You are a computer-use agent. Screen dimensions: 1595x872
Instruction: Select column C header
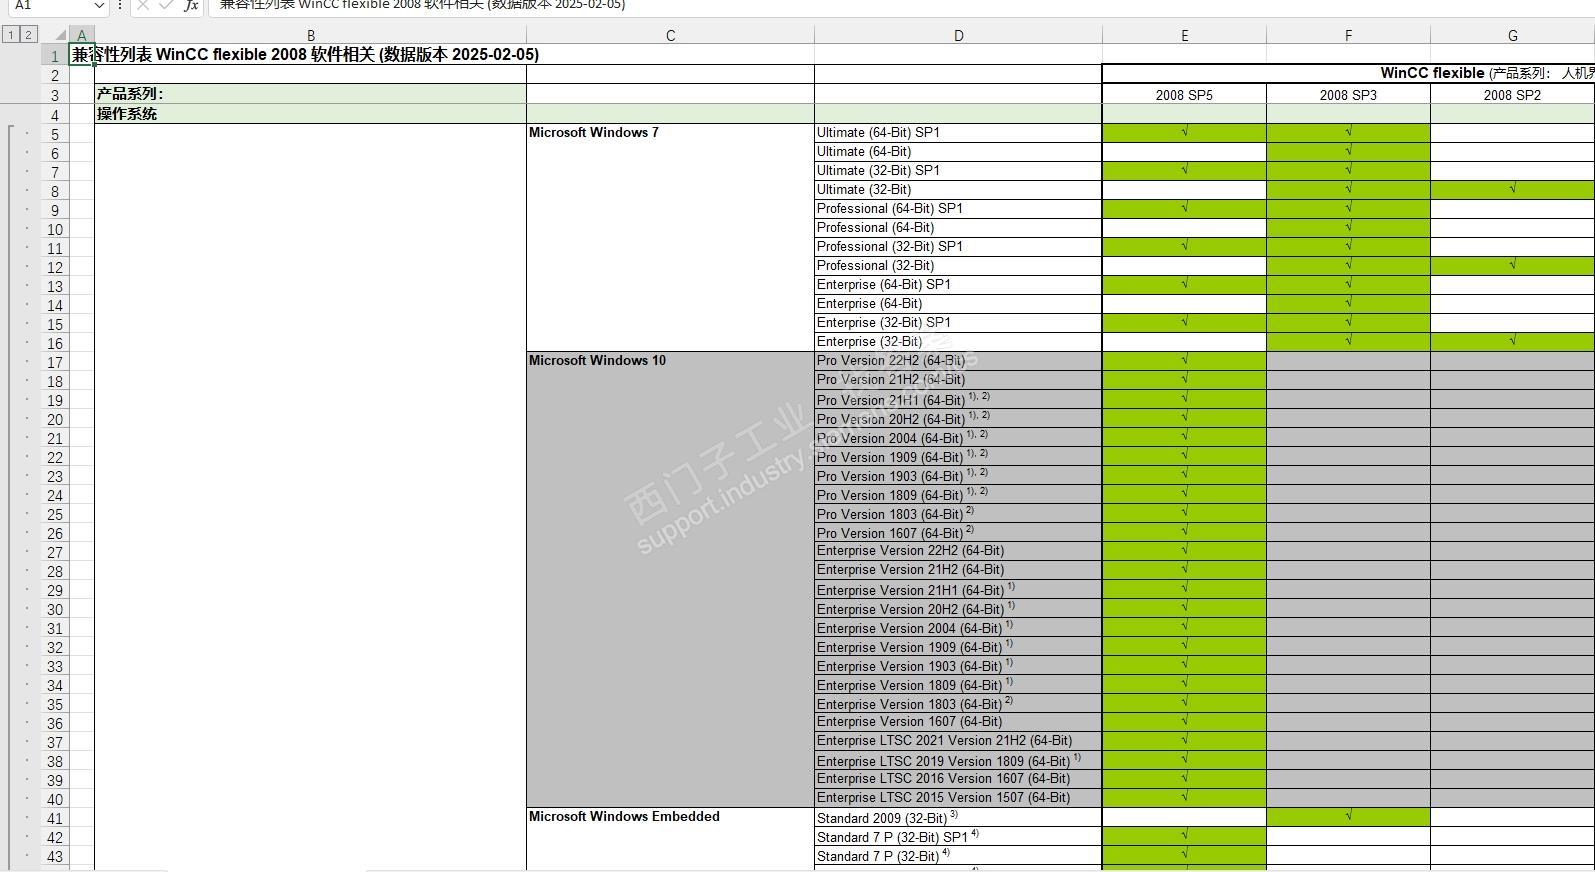670,36
